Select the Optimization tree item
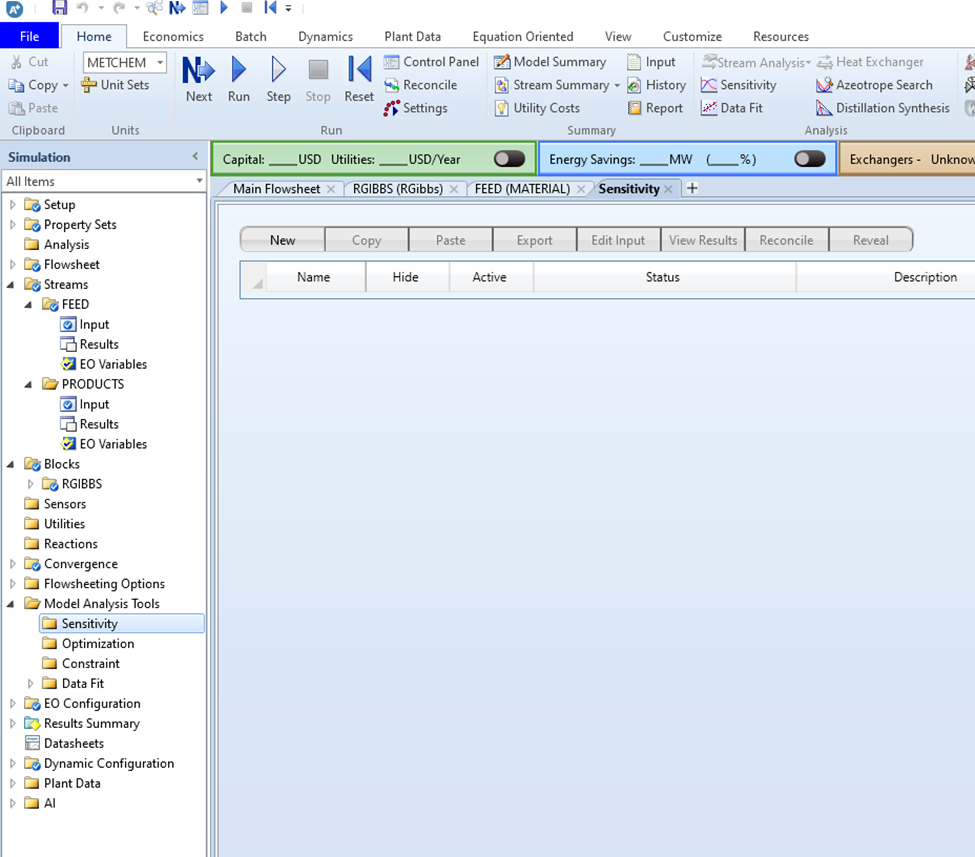Image resolution: width=975 pixels, height=857 pixels. tap(88, 644)
